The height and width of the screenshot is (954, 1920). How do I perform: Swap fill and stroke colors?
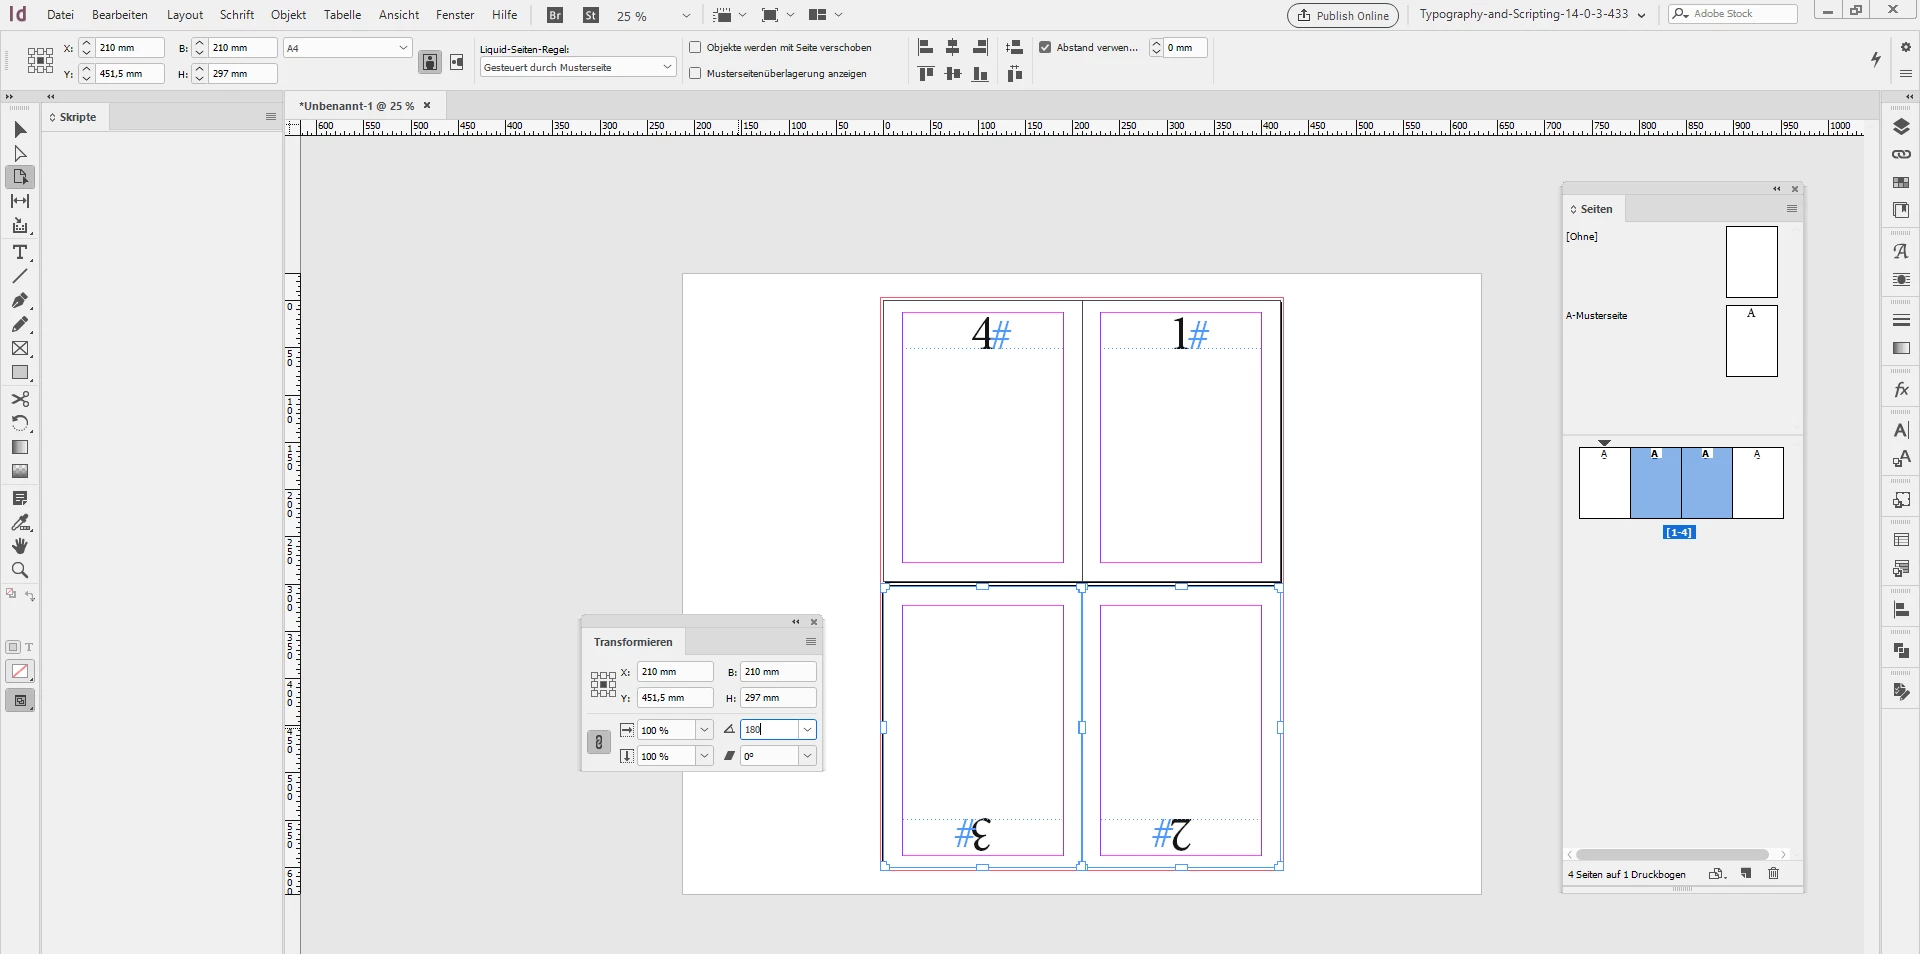pos(30,596)
